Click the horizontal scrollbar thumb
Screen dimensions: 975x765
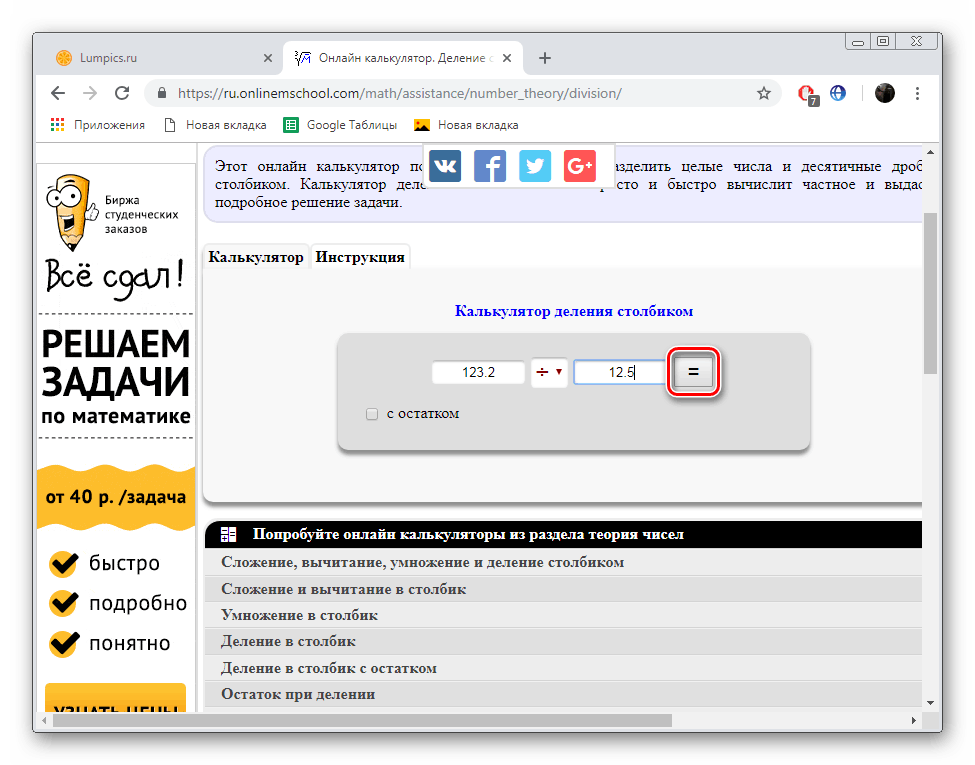pos(362,720)
